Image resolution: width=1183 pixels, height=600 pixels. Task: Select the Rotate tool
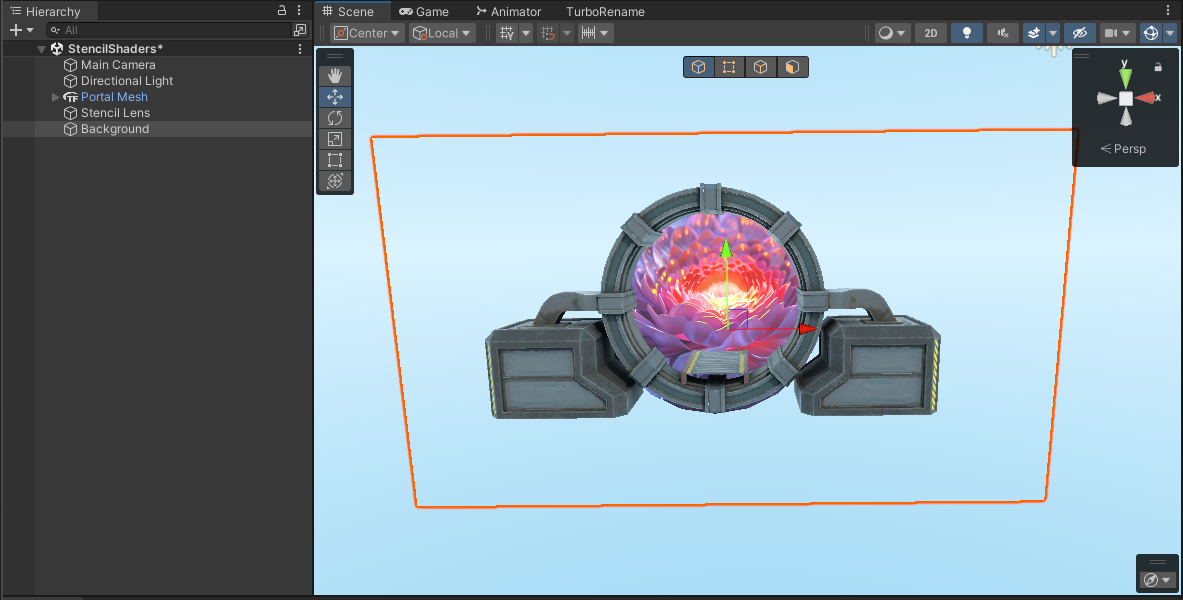click(335, 117)
